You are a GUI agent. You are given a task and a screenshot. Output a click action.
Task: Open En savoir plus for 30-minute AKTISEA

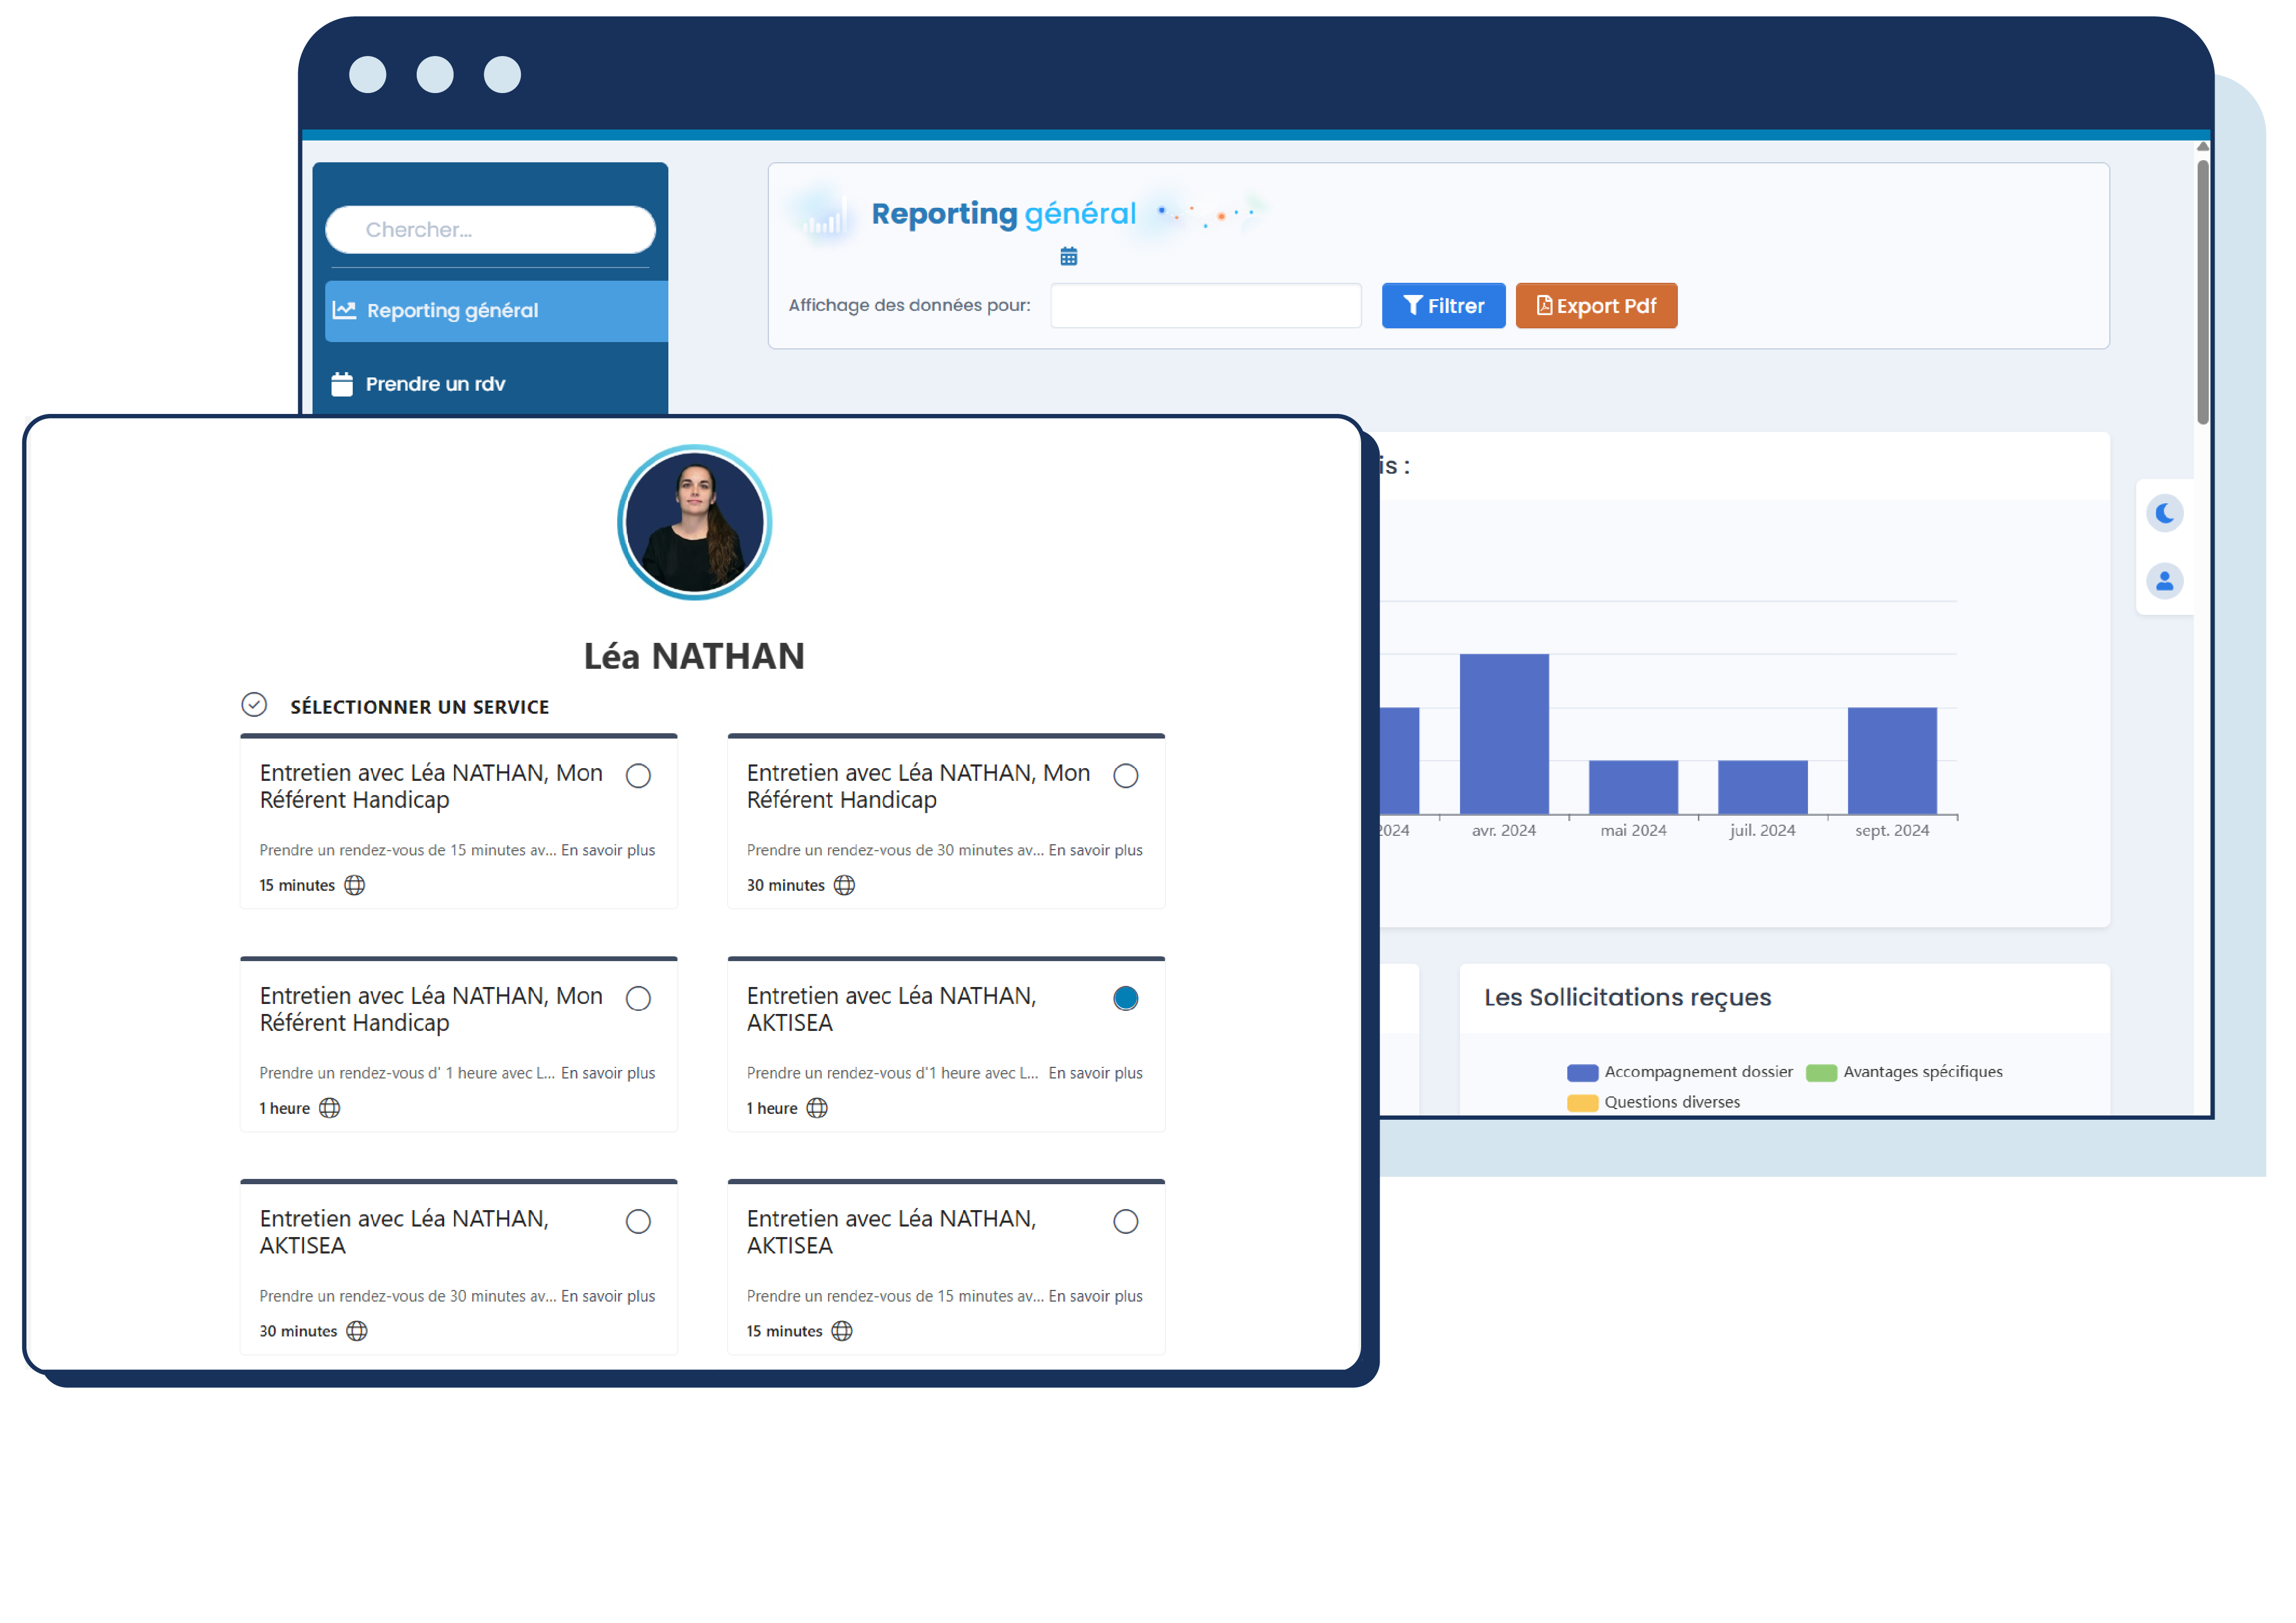[x=608, y=1296]
